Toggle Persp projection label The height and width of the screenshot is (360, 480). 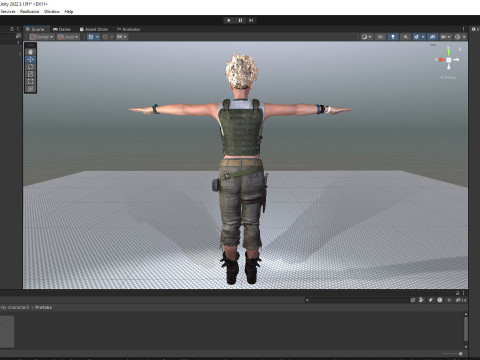click(x=448, y=77)
